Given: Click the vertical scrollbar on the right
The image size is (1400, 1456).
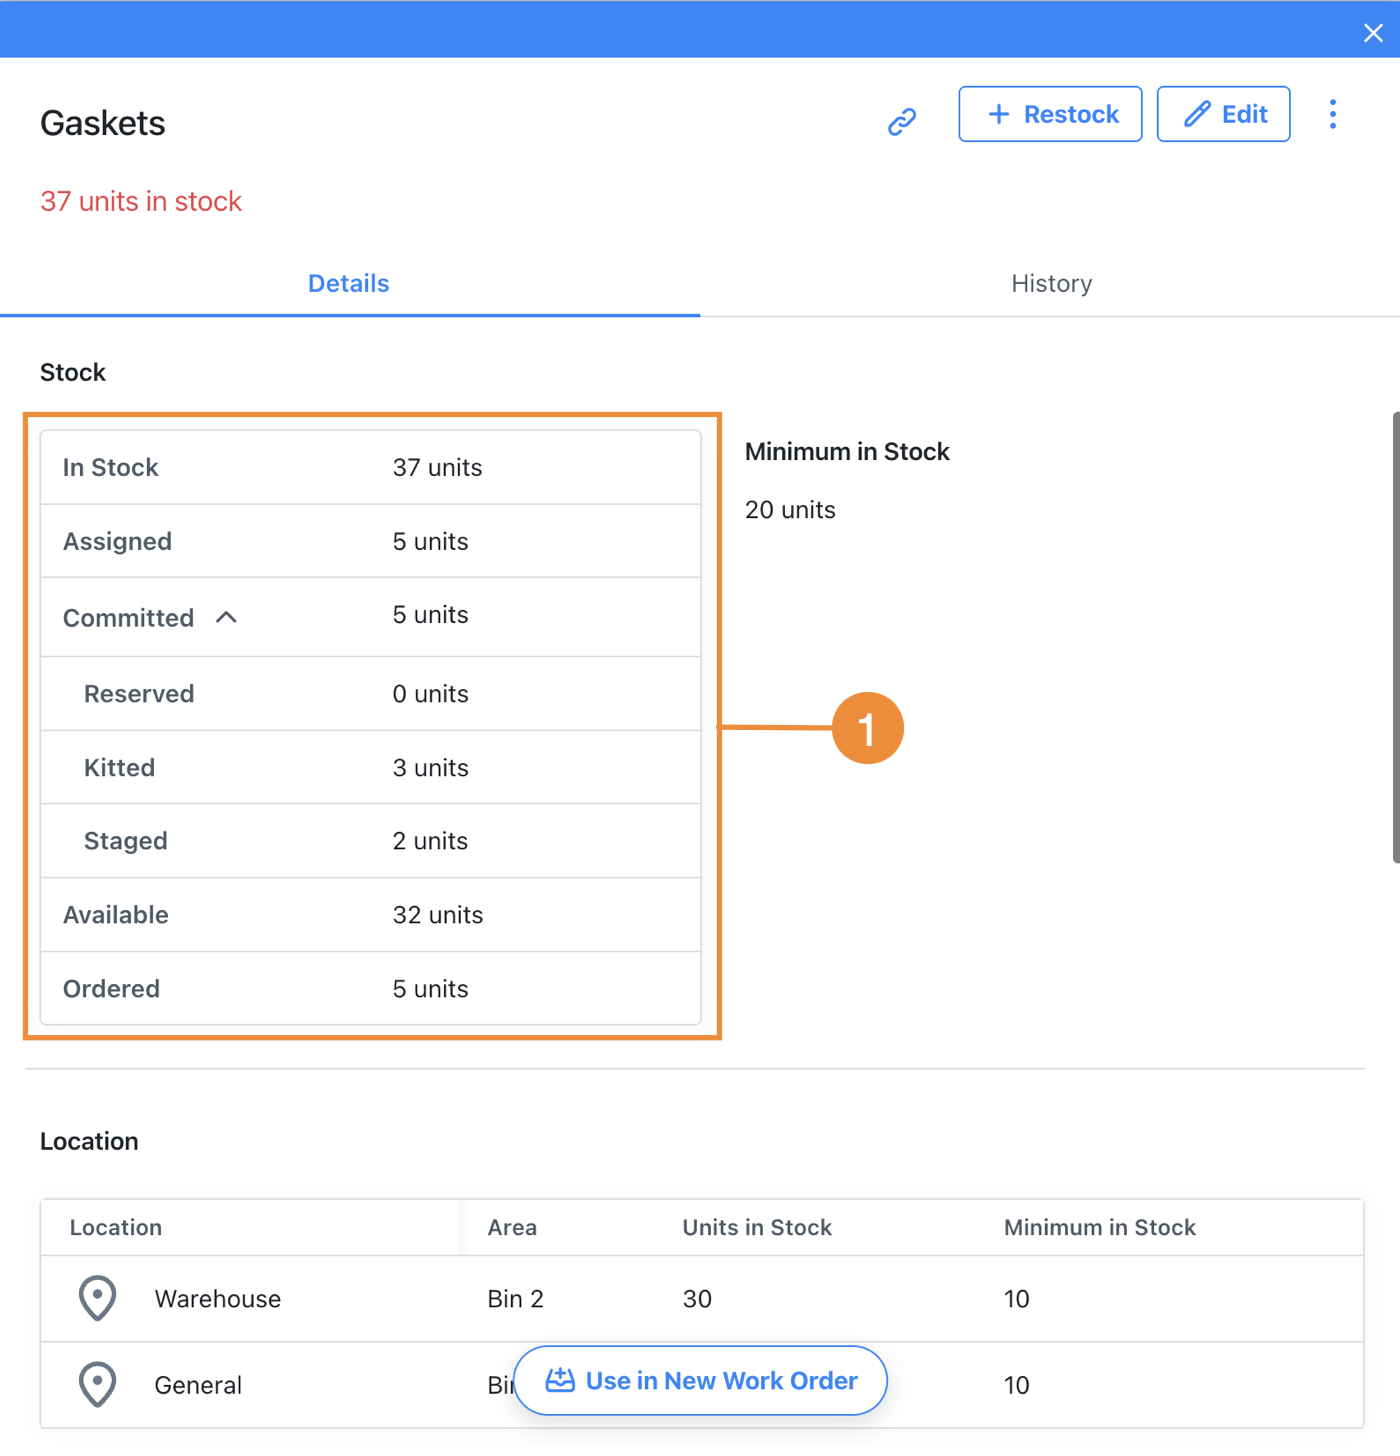Looking at the screenshot, I should click(1395, 636).
